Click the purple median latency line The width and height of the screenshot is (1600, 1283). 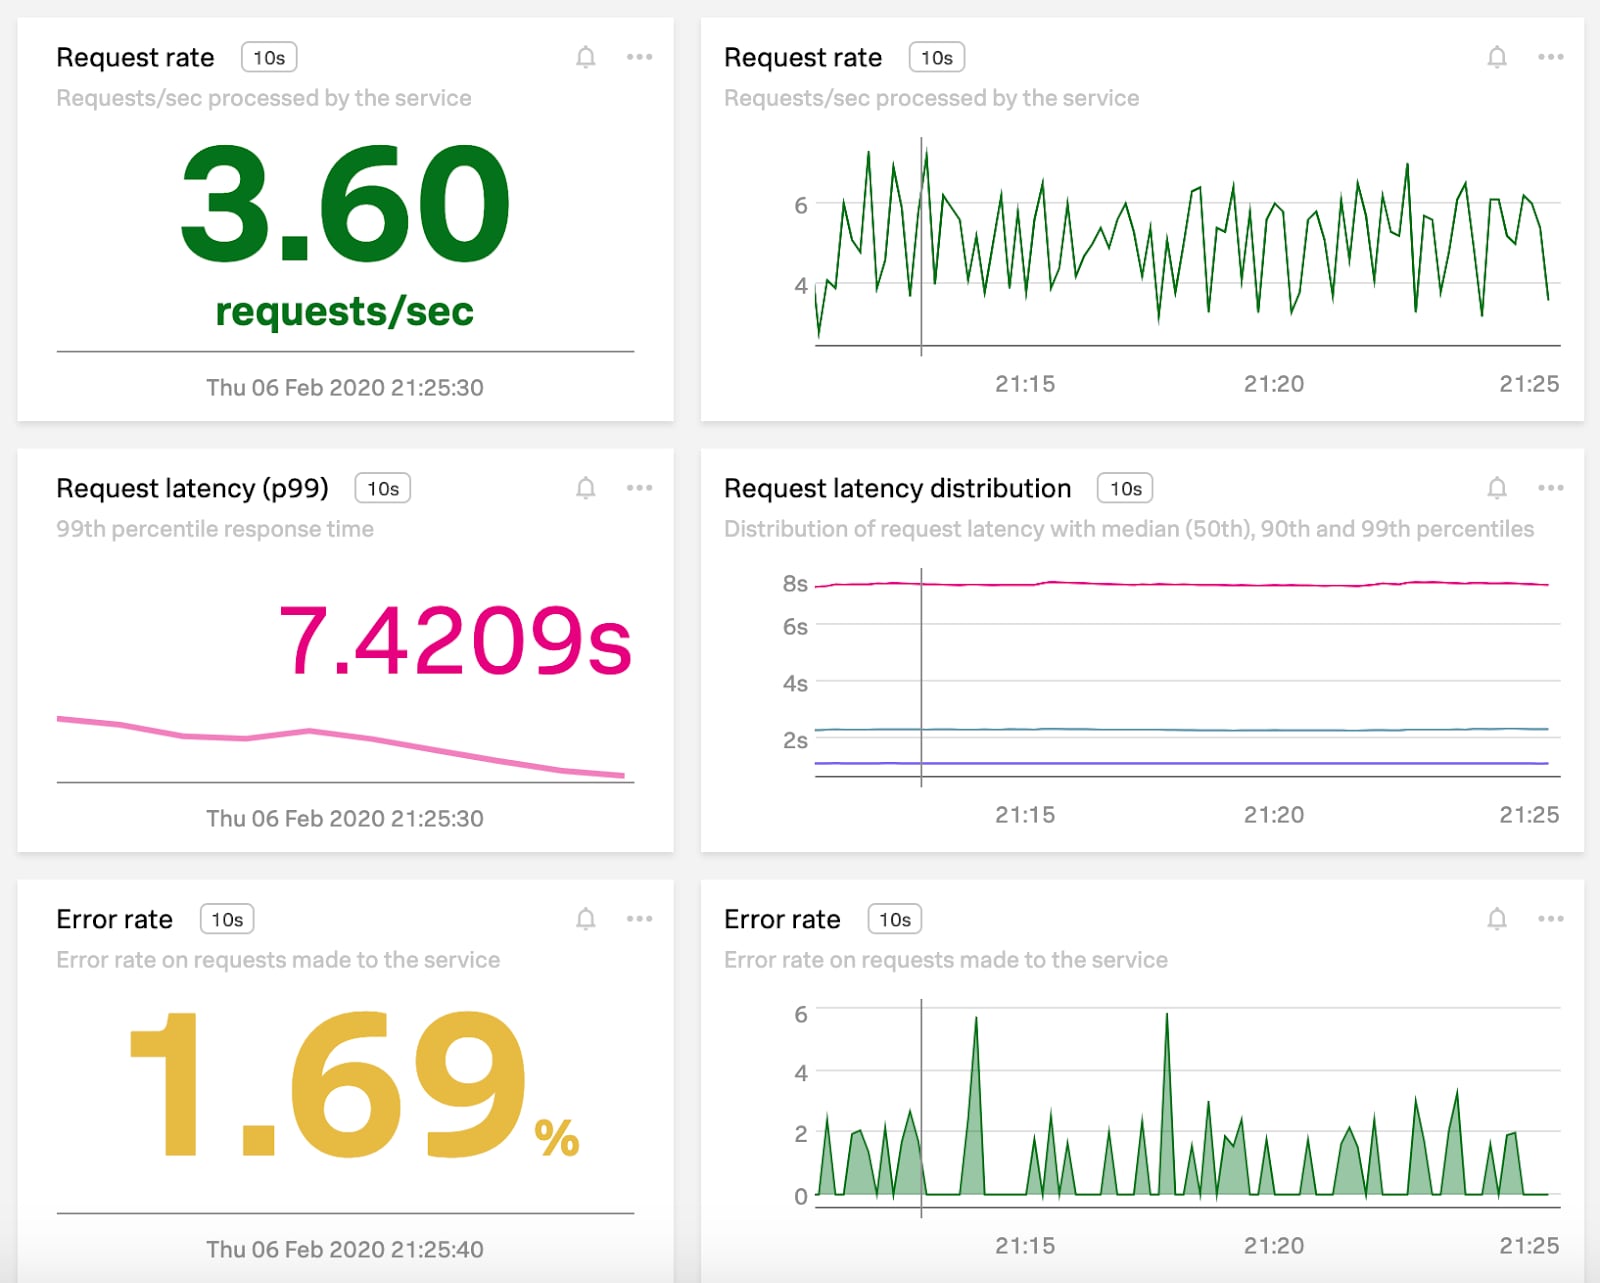pyautogui.click(x=1180, y=763)
